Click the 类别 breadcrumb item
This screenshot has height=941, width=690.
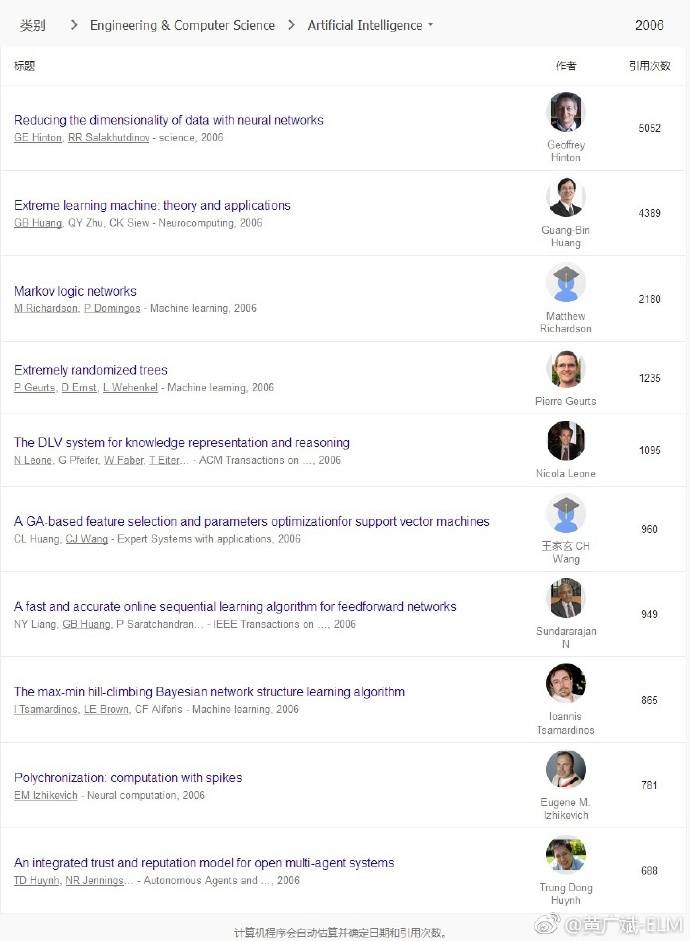click(x=33, y=25)
